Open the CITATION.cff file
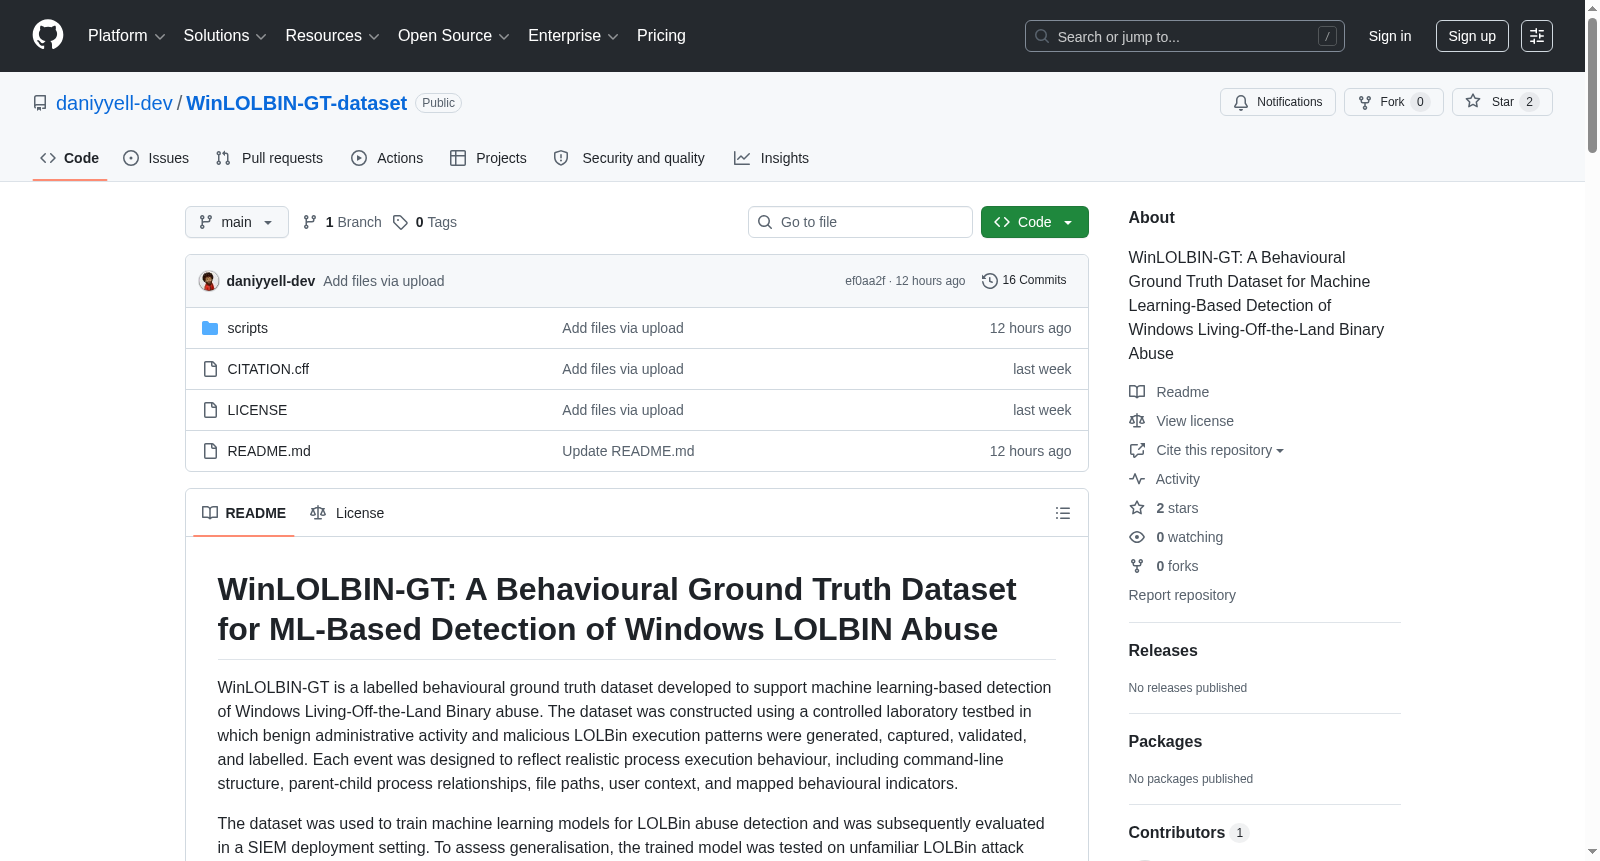The height and width of the screenshot is (861, 1600). (x=268, y=369)
